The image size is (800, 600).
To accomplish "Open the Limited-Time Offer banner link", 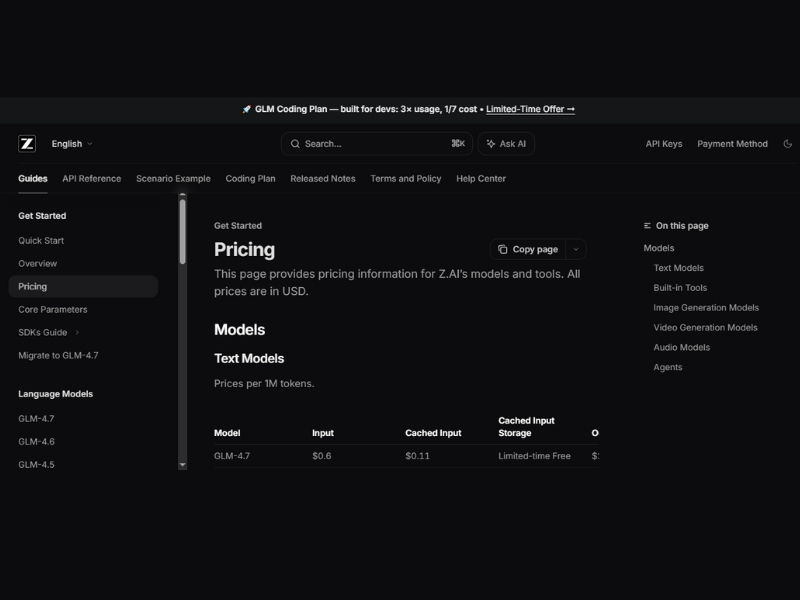I will coord(530,109).
